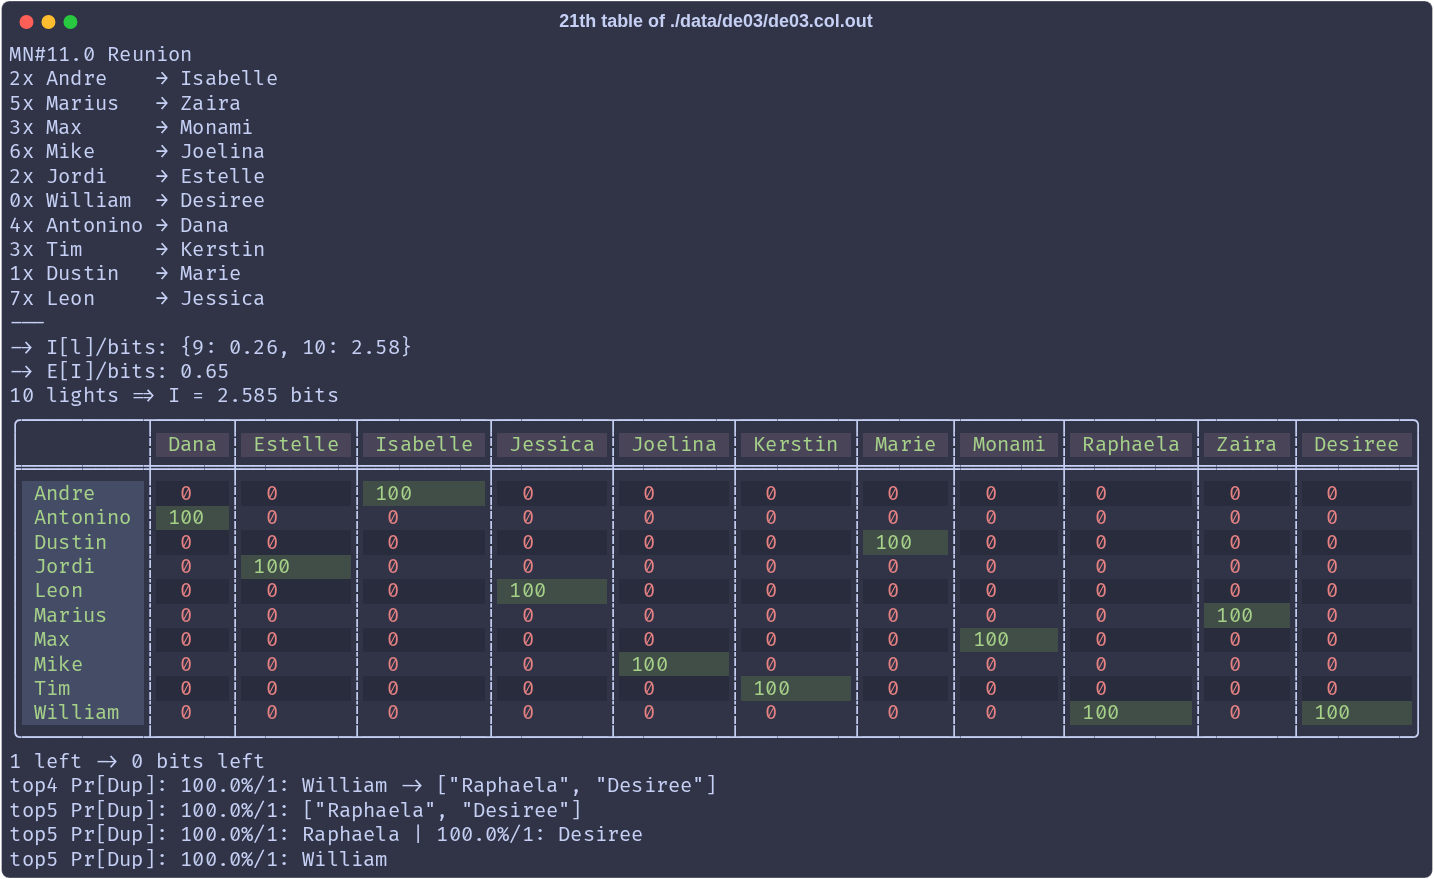The height and width of the screenshot is (879, 1434).
Task: Click the '10 lights' information line
Action: click(174, 396)
